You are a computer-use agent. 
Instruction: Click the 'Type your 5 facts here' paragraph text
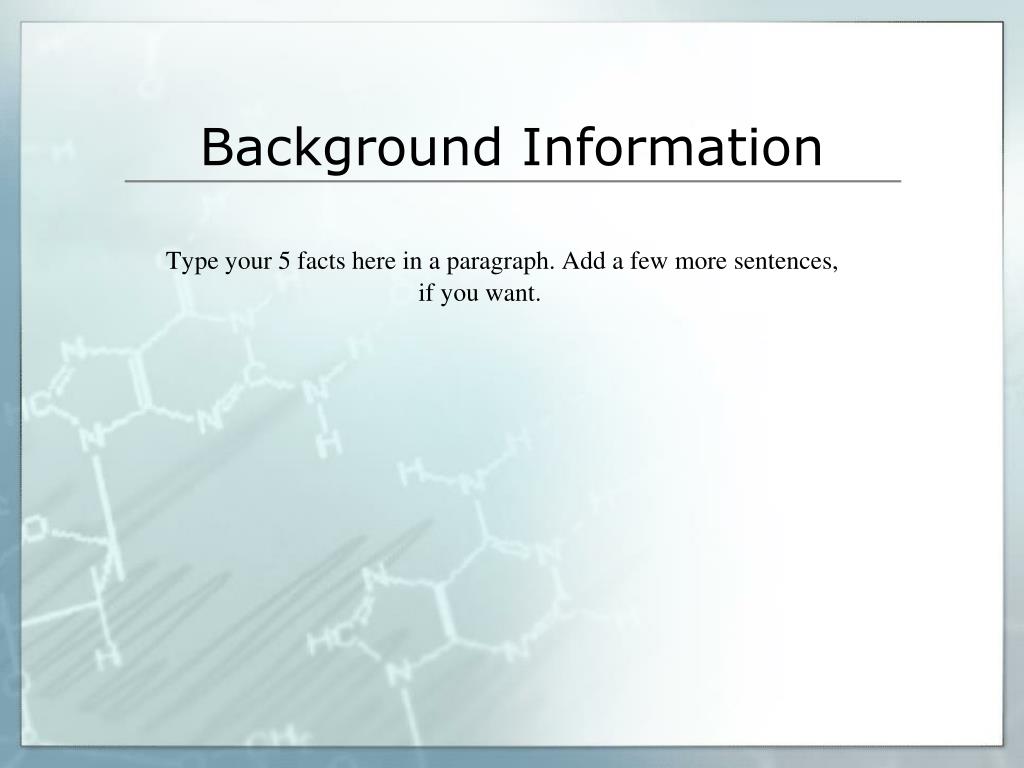(502, 277)
